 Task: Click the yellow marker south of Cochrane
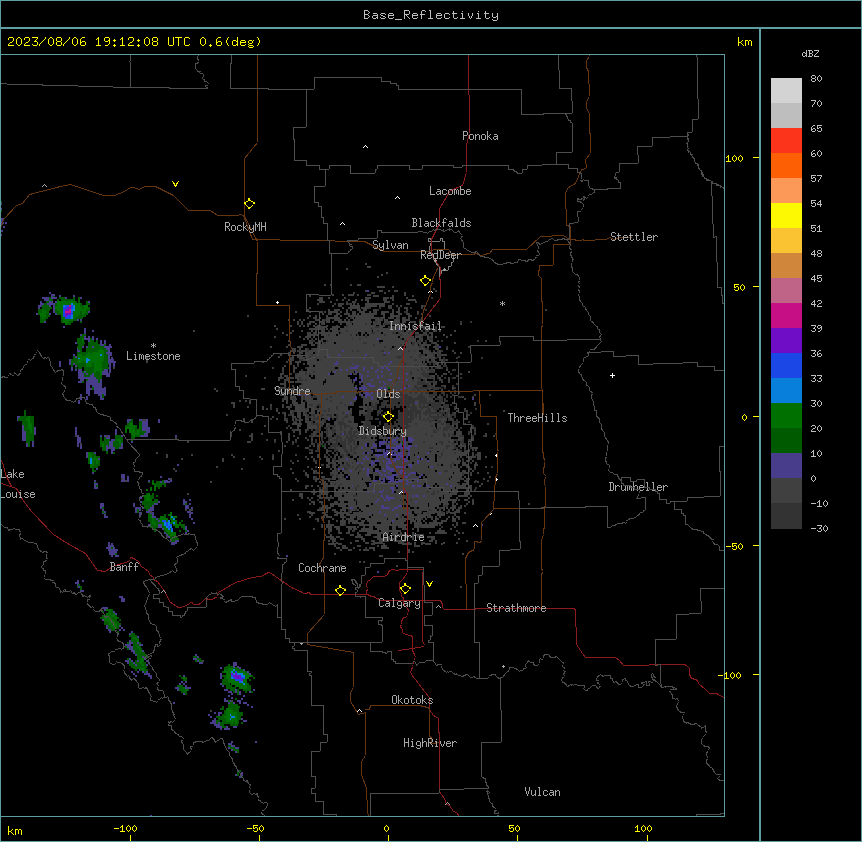point(340,590)
